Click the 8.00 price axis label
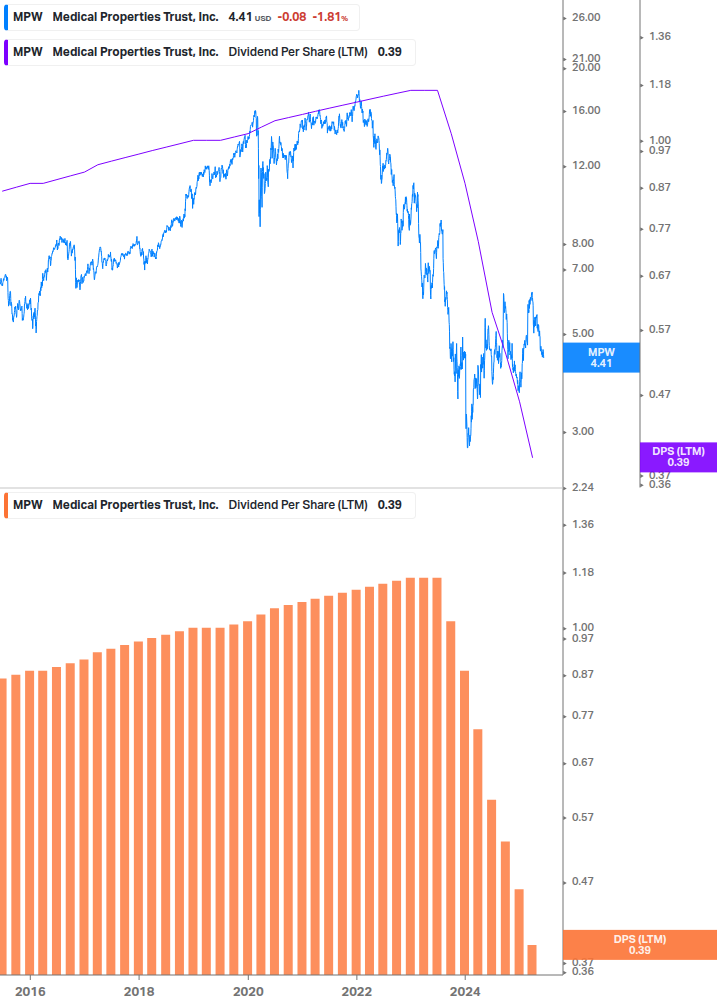The width and height of the screenshot is (717, 1005). (x=583, y=244)
